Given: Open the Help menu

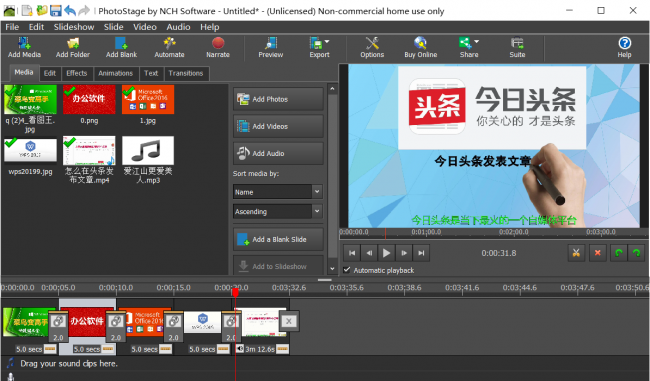Looking at the screenshot, I should coord(209,27).
